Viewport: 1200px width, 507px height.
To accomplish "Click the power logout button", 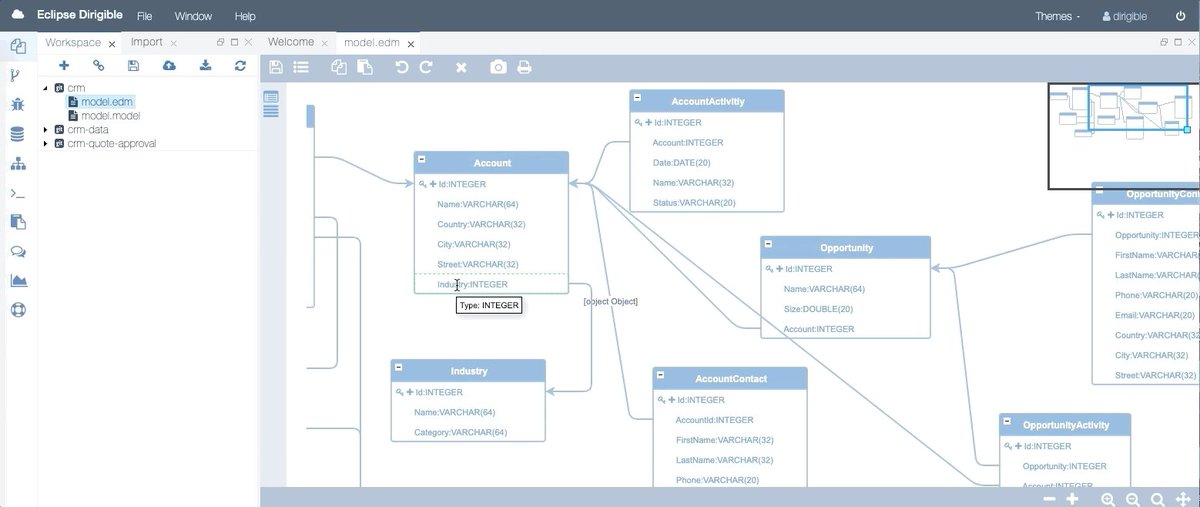I will click(1180, 16).
